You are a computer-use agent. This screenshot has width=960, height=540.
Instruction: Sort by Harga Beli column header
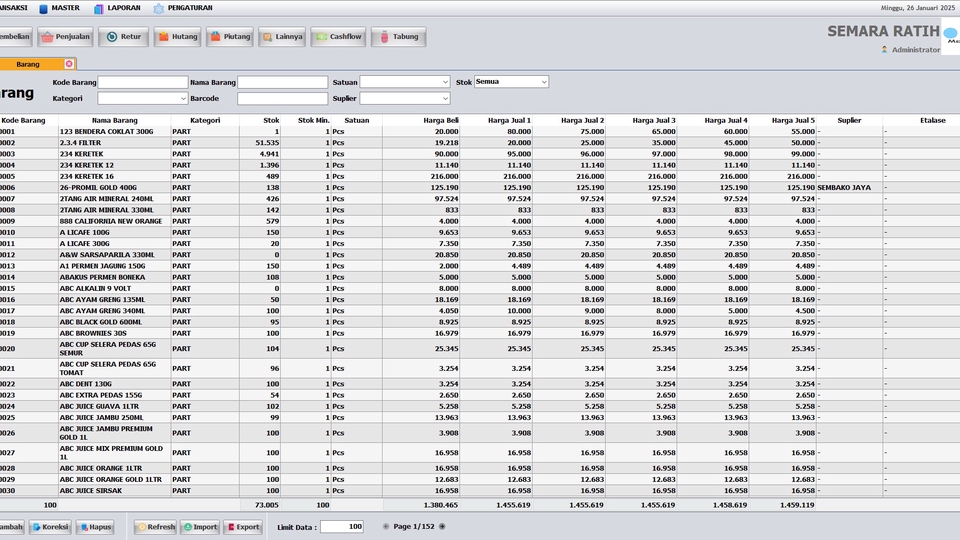421,121
